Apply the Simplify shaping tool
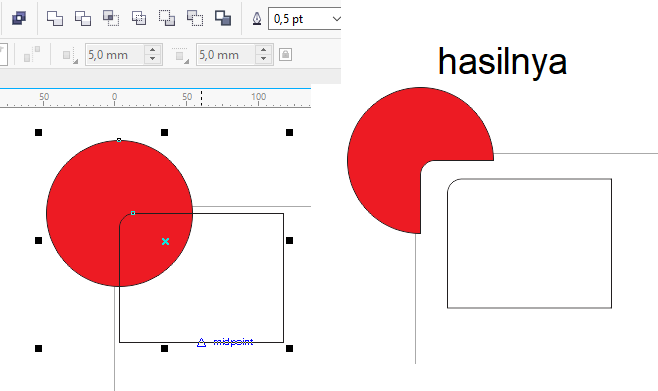 point(139,18)
